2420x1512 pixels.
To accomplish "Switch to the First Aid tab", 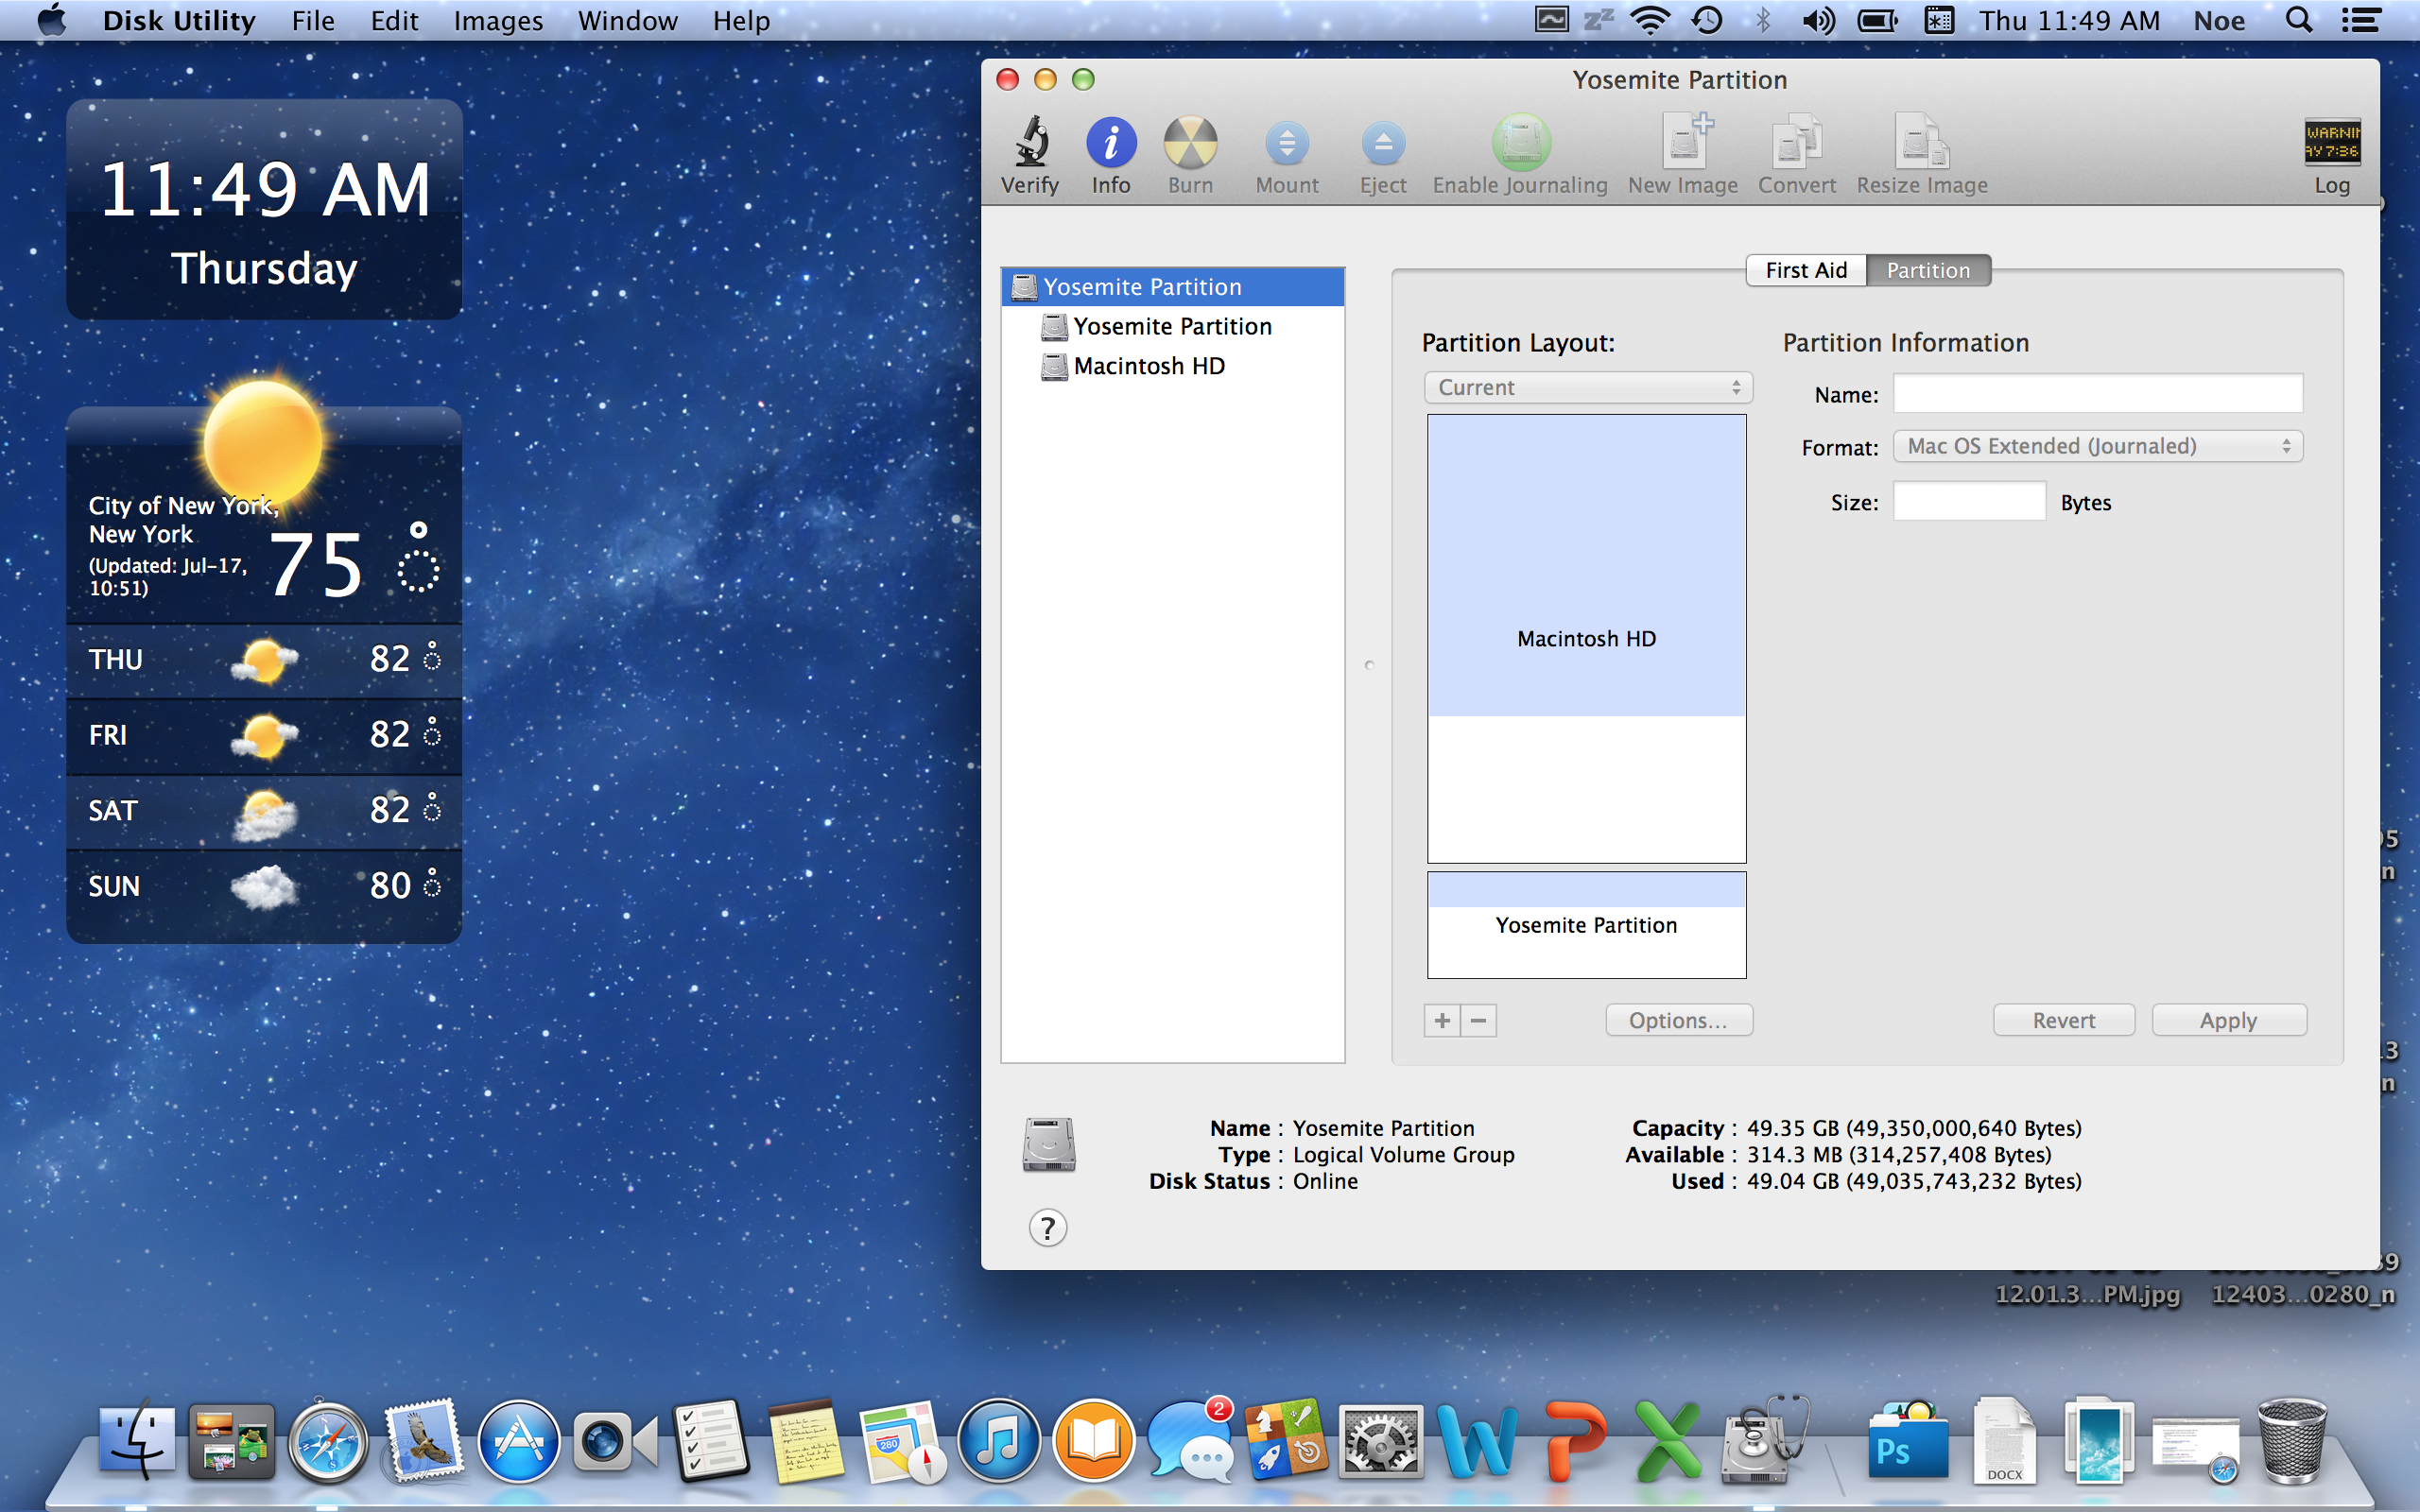I will pyautogui.click(x=1806, y=270).
